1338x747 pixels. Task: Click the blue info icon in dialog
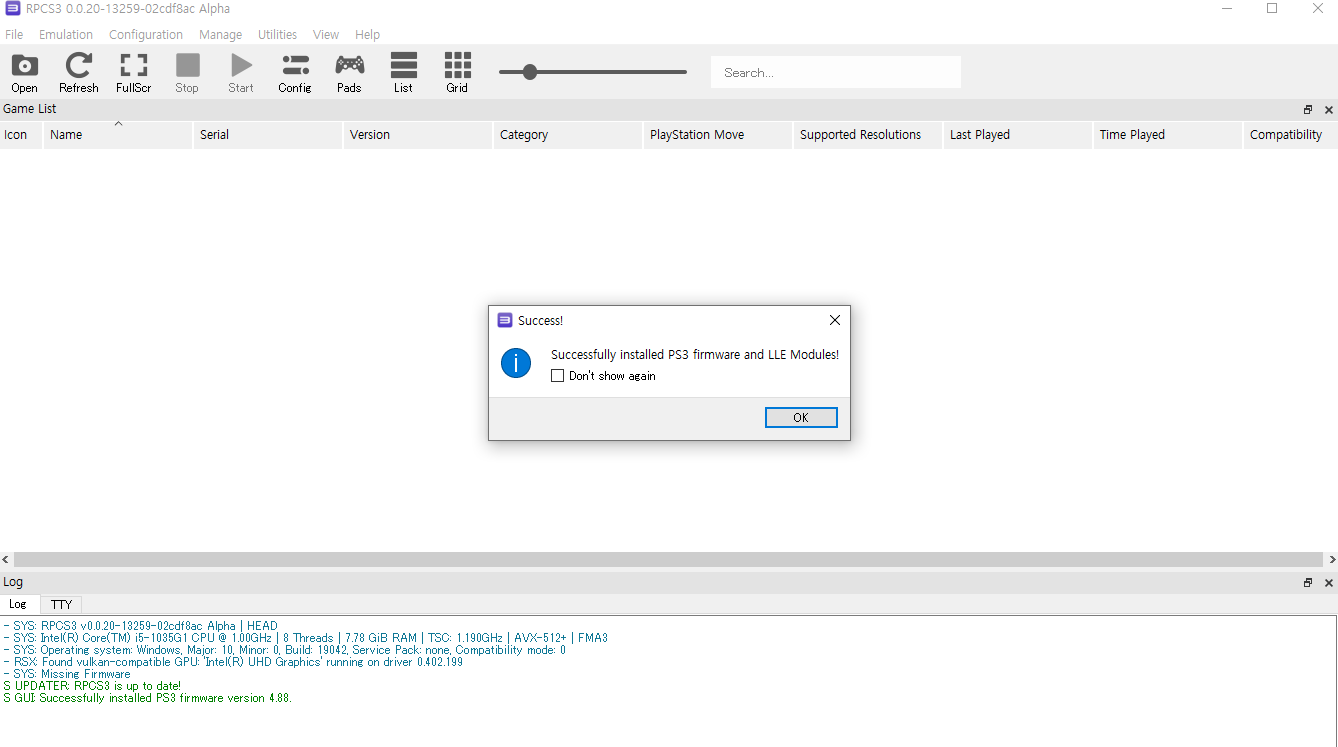click(516, 363)
